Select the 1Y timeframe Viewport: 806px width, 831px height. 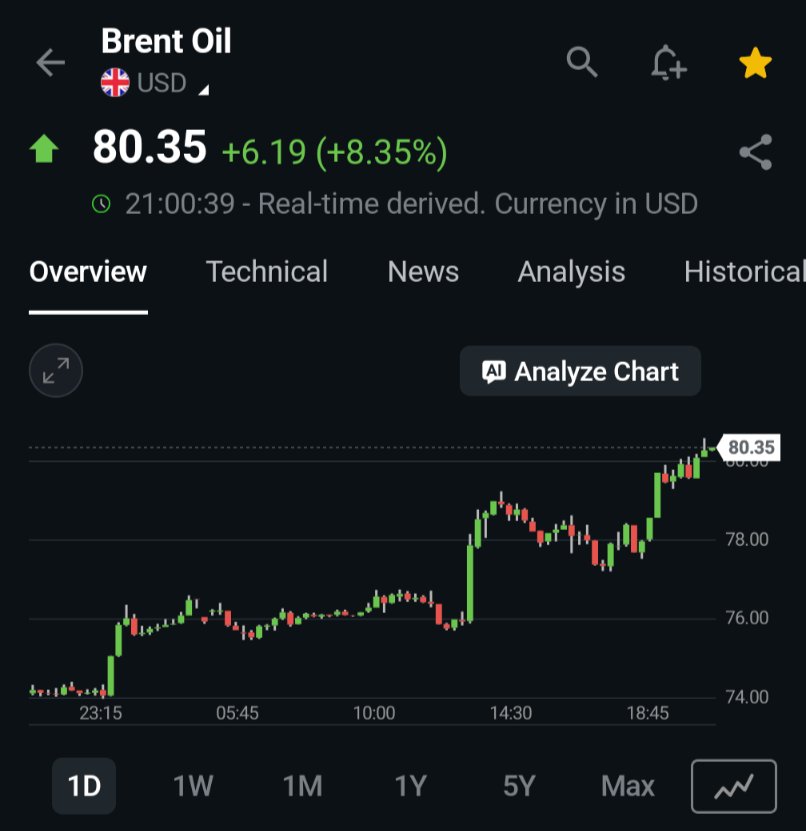pyautogui.click(x=411, y=786)
